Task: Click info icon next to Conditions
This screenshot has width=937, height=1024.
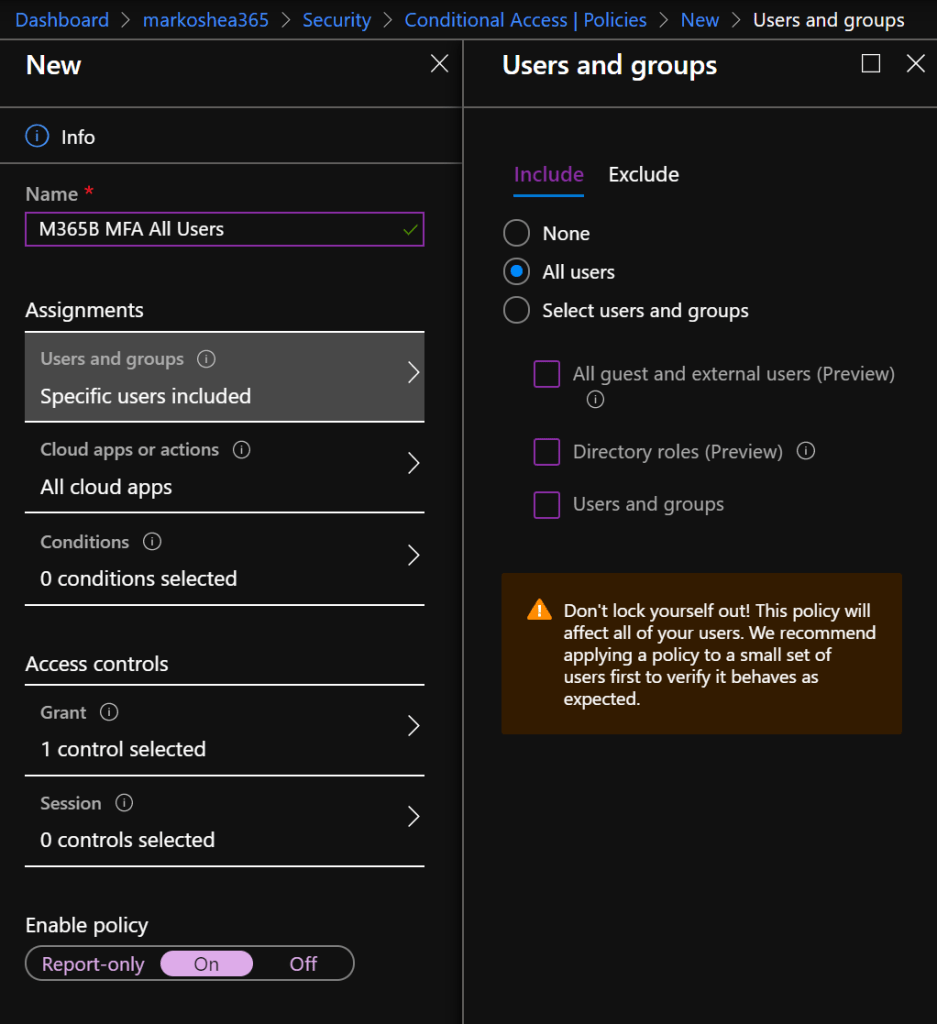Action: [x=152, y=542]
